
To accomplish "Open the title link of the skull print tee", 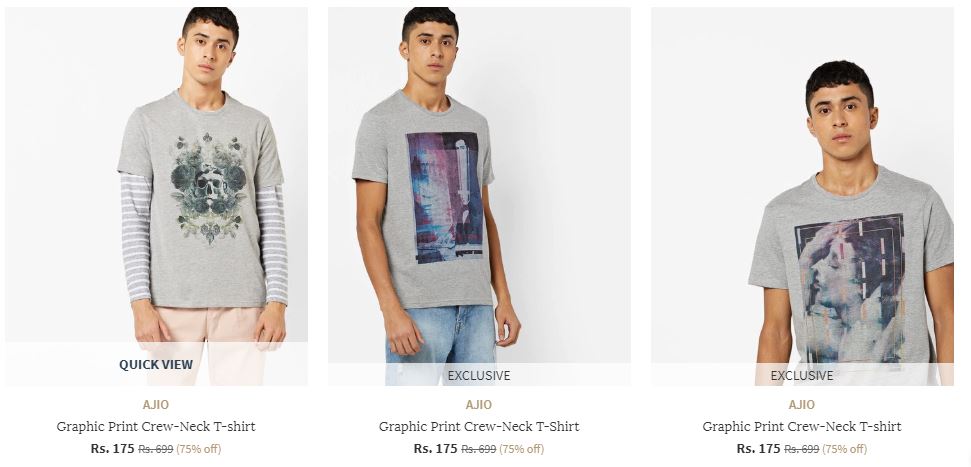I will (156, 426).
